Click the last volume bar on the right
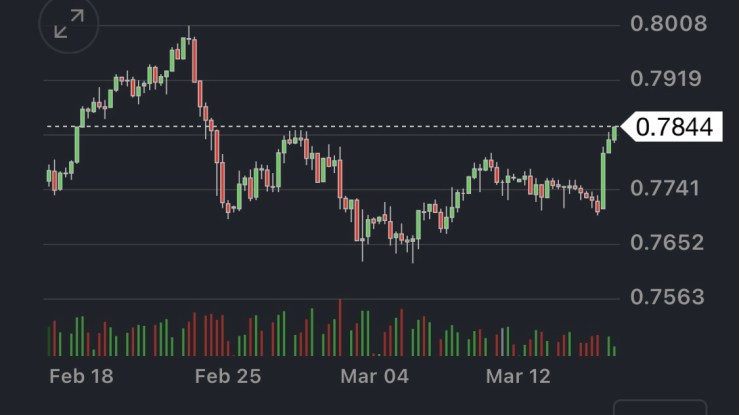Image resolution: width=739 pixels, height=415 pixels. pos(613,350)
